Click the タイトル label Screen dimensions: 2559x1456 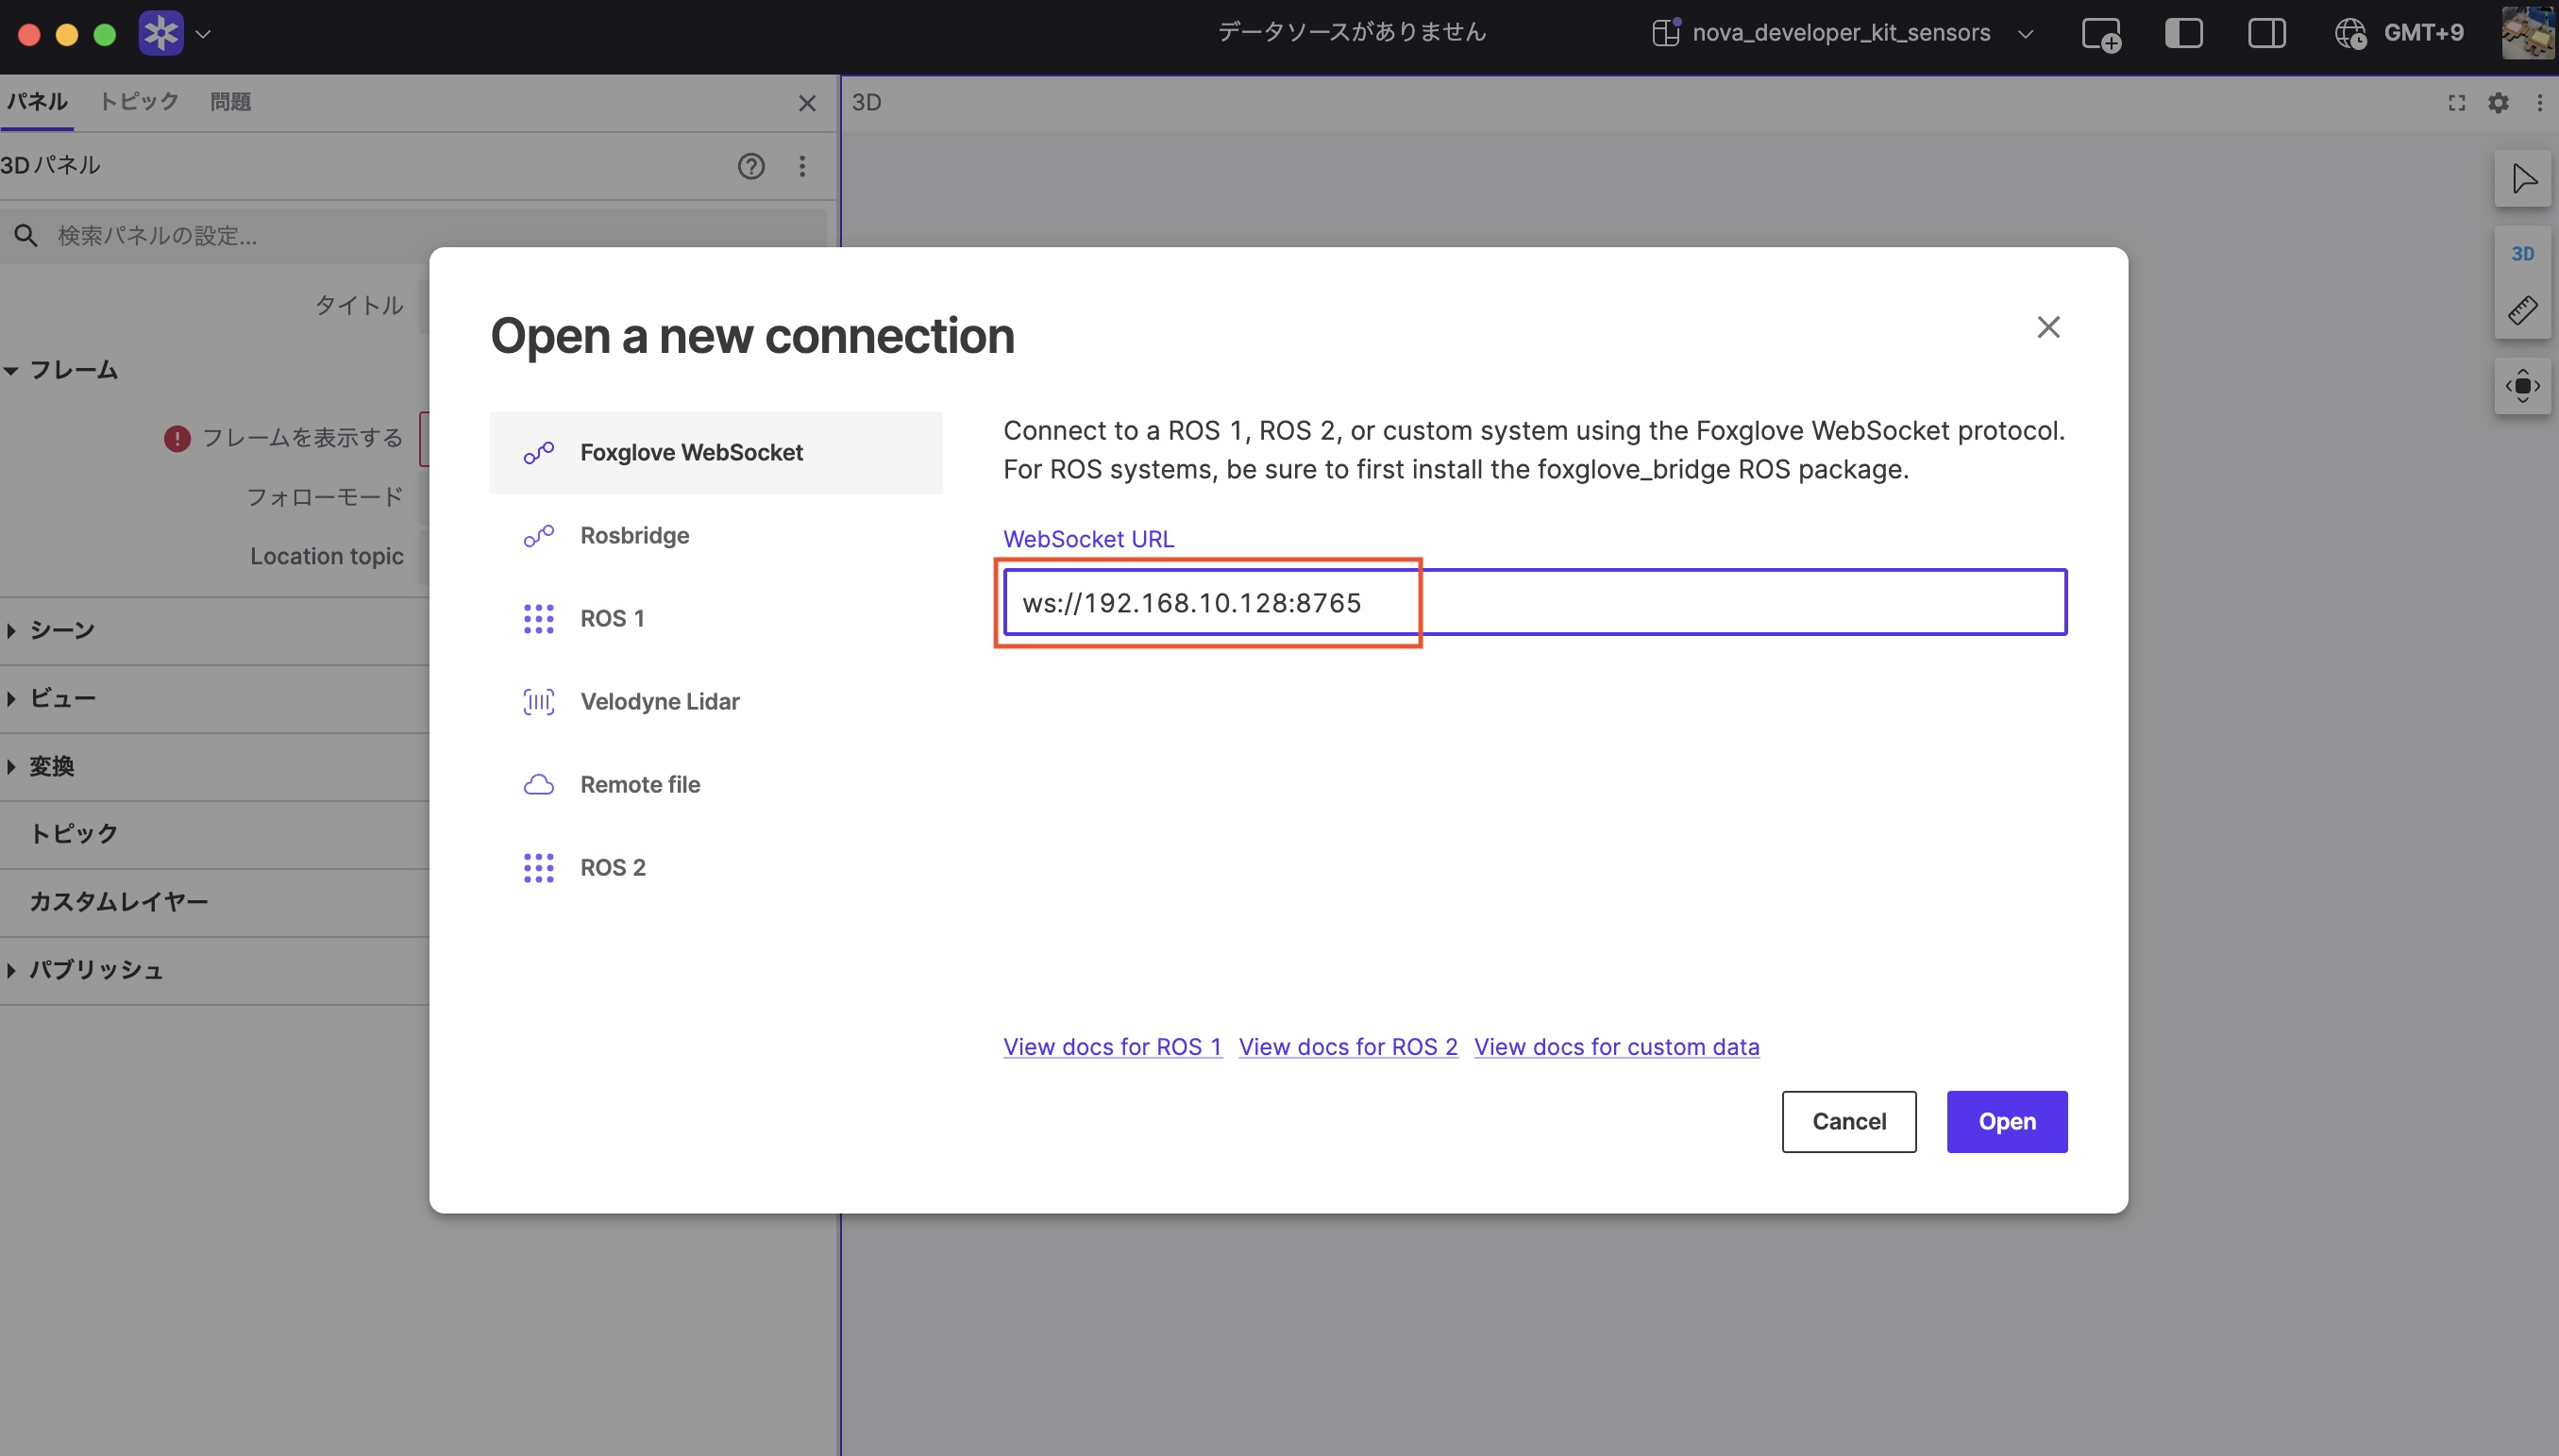point(359,305)
